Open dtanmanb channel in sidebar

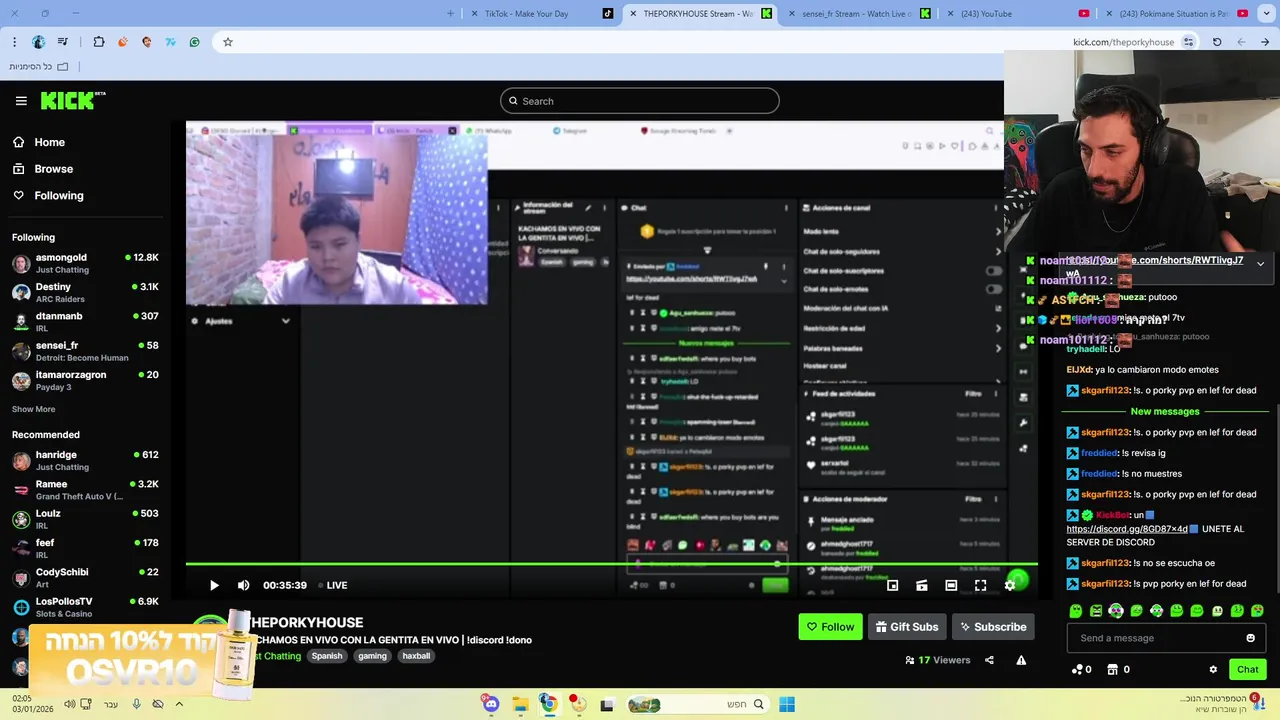[85, 322]
